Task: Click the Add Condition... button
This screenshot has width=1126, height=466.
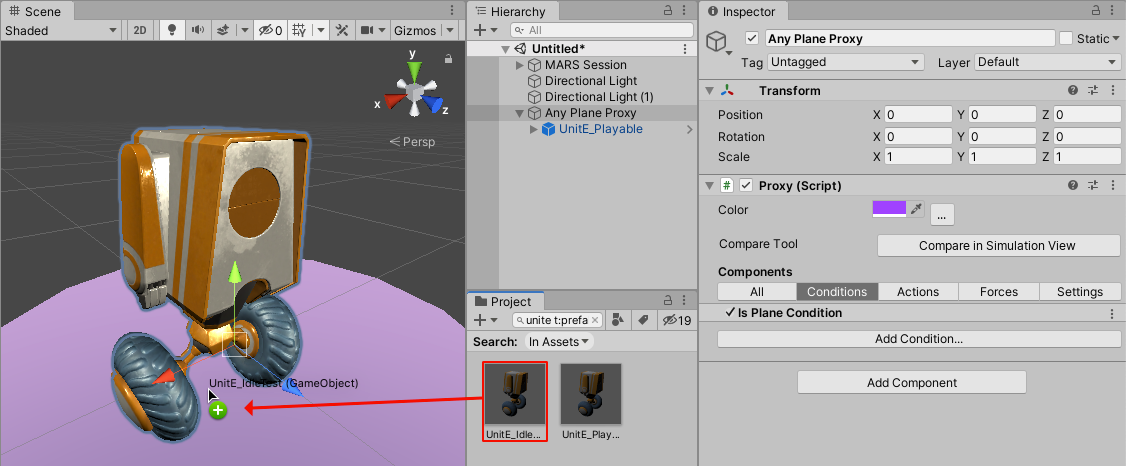Action: point(918,339)
